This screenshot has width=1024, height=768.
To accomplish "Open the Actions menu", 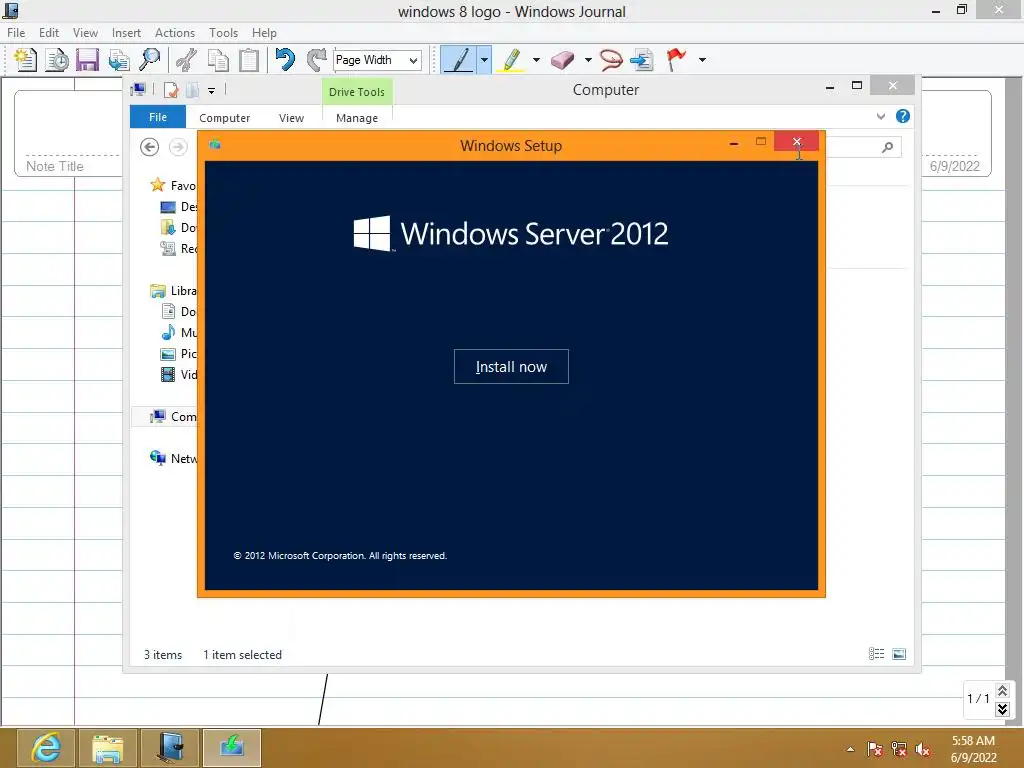I will (x=174, y=33).
